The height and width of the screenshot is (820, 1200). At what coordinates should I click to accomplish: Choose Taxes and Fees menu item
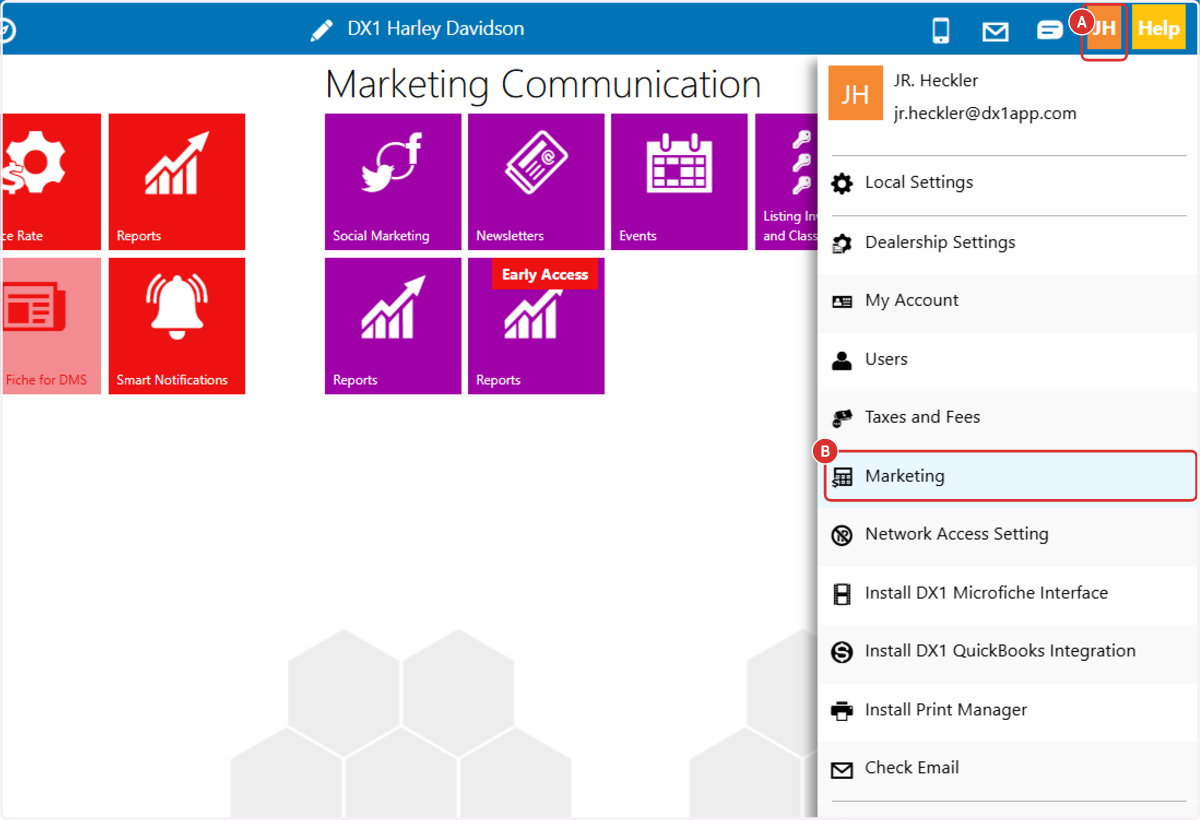(1009, 417)
